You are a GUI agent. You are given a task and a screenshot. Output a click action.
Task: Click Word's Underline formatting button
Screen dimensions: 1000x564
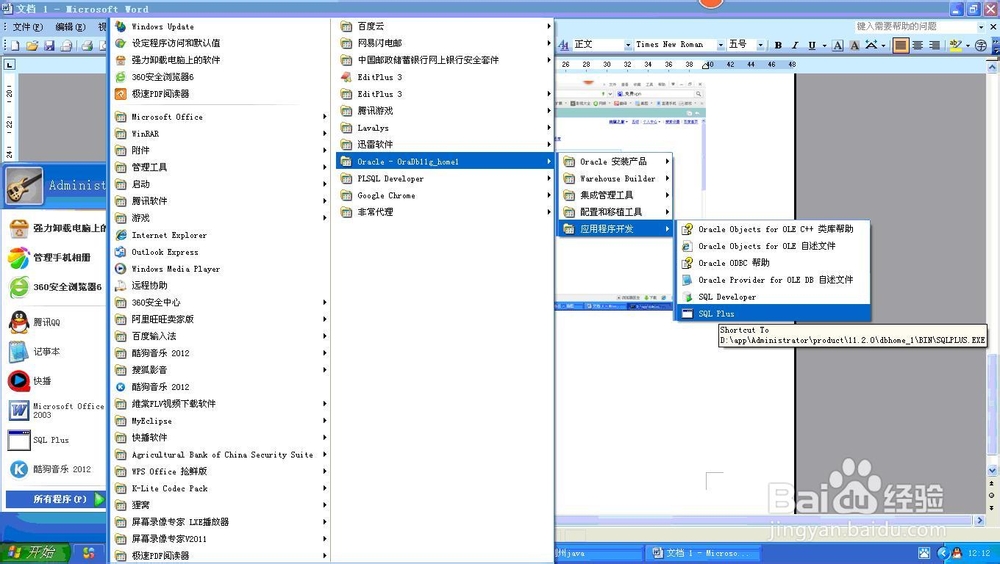[811, 45]
